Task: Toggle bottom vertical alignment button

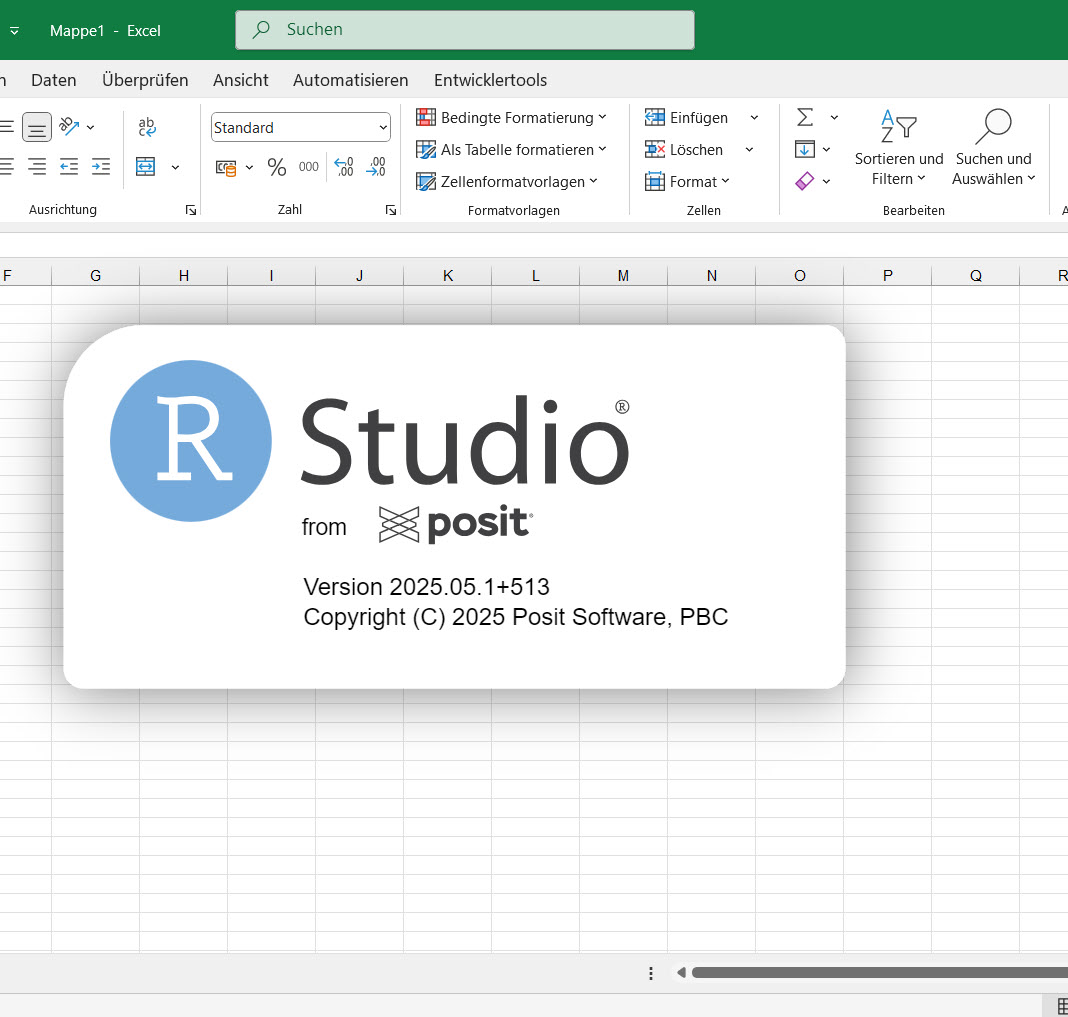Action: pos(37,127)
